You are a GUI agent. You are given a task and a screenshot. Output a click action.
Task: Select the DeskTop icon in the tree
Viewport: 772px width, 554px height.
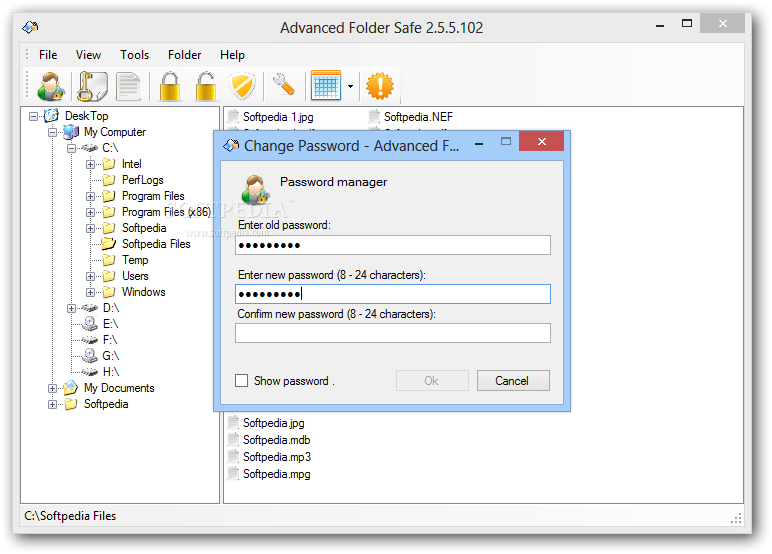(51, 116)
